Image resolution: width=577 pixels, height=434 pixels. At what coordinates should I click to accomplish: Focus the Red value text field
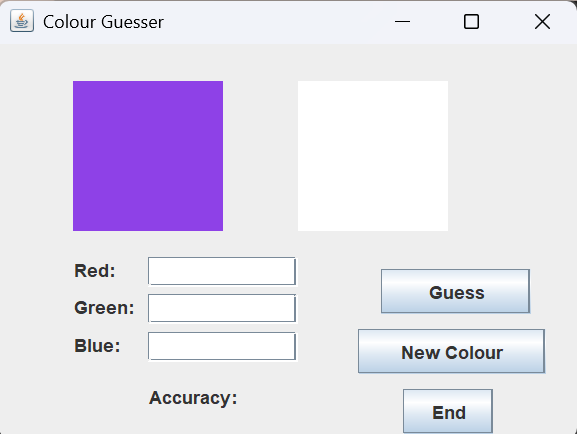click(222, 271)
